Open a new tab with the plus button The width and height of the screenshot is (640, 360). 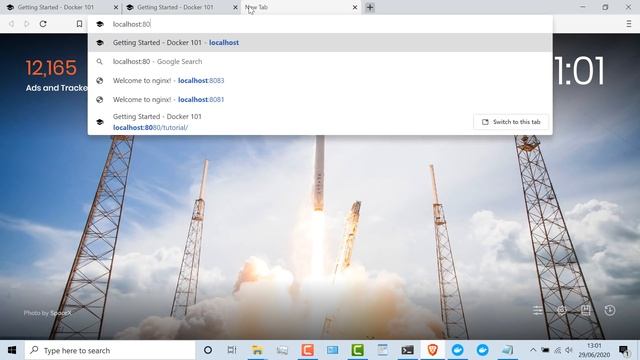click(370, 7)
